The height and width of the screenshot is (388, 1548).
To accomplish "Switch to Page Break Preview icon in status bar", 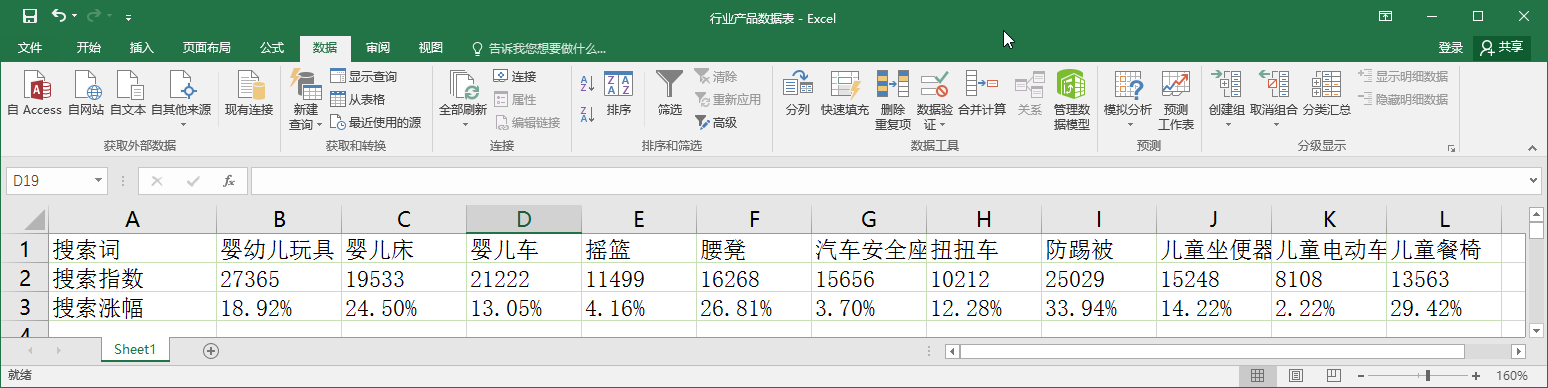I will tap(1333, 376).
